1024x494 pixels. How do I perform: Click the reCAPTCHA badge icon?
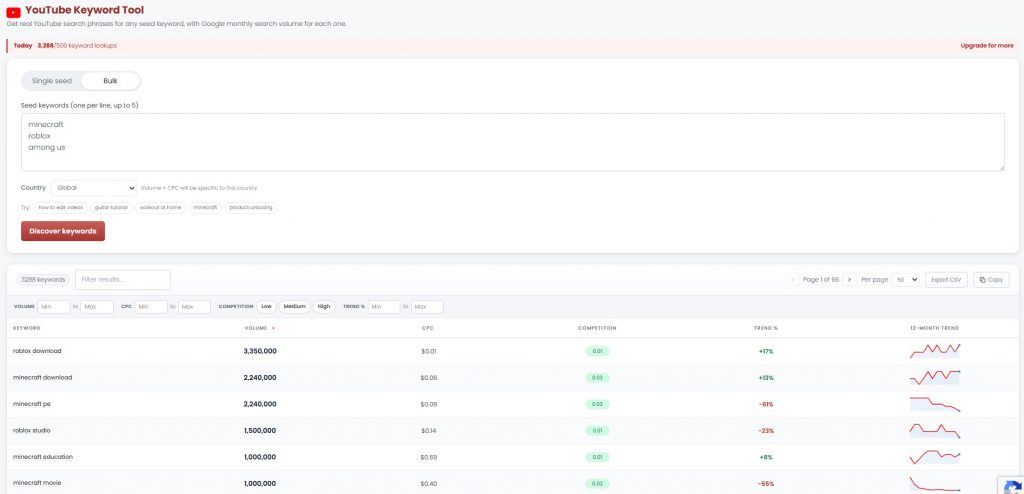(1011, 486)
